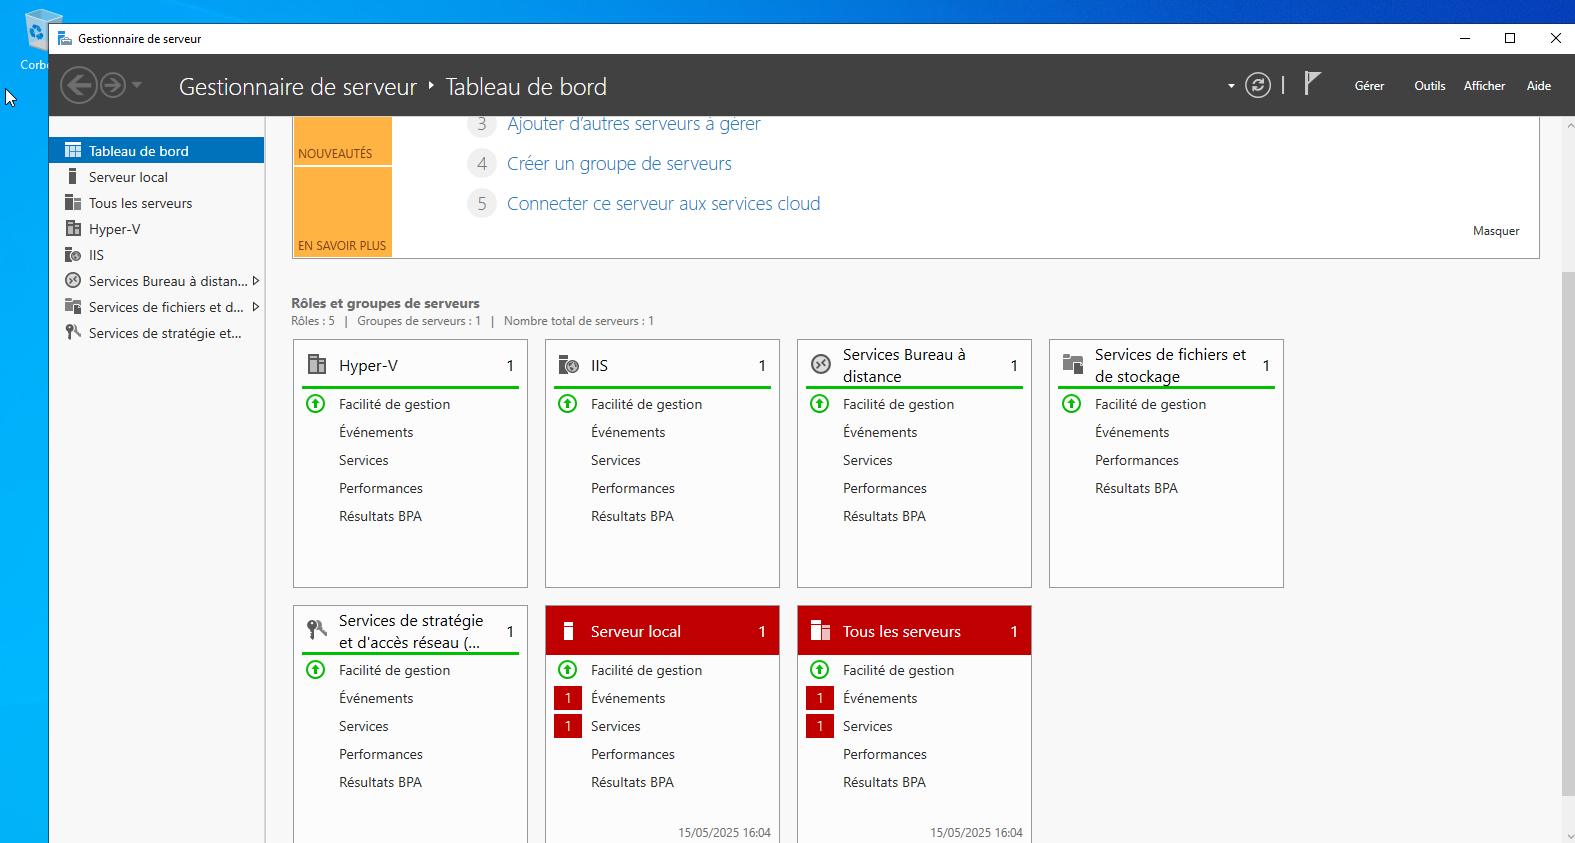Open the Aide menu
Viewport: 1575px width, 843px height.
[1539, 86]
